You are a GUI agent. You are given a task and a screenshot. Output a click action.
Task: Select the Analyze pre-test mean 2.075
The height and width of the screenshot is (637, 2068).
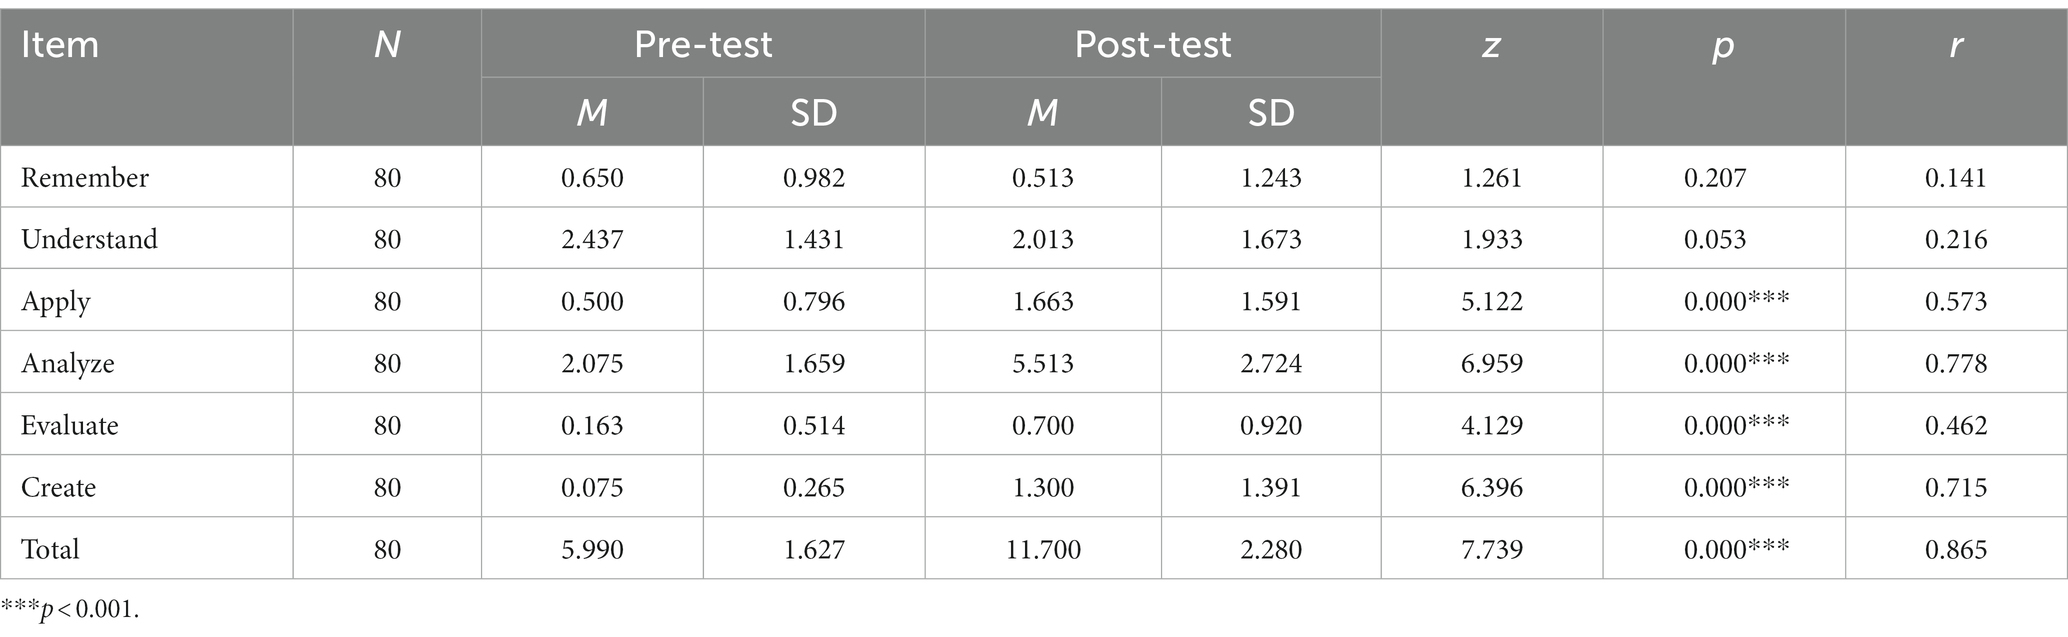pyautogui.click(x=592, y=364)
